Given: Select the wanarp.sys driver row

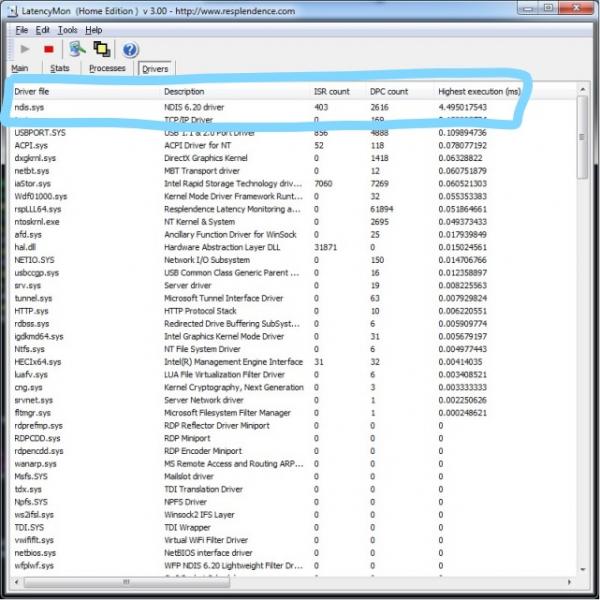Looking at the screenshot, I should [293, 464].
